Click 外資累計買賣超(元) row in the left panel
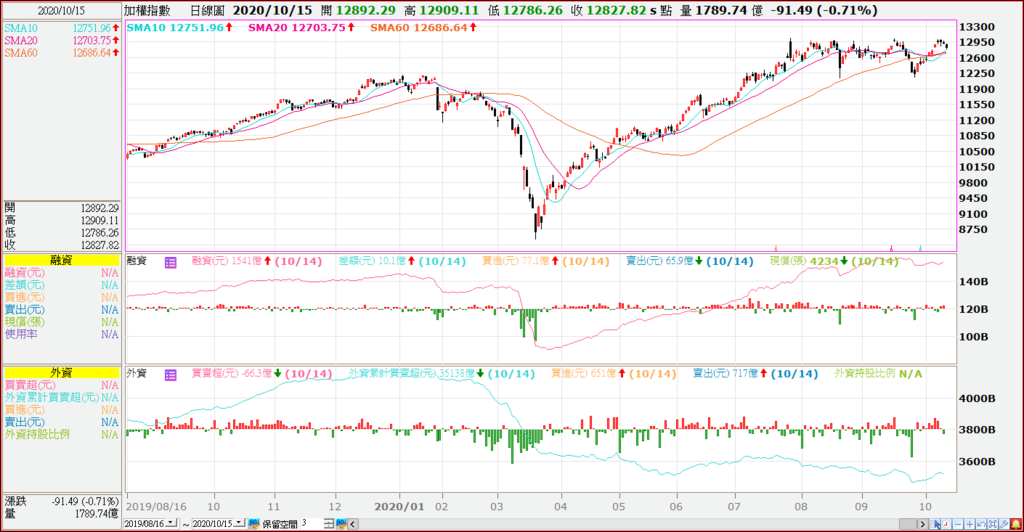Screen dimensions: 1024x532 (61, 398)
